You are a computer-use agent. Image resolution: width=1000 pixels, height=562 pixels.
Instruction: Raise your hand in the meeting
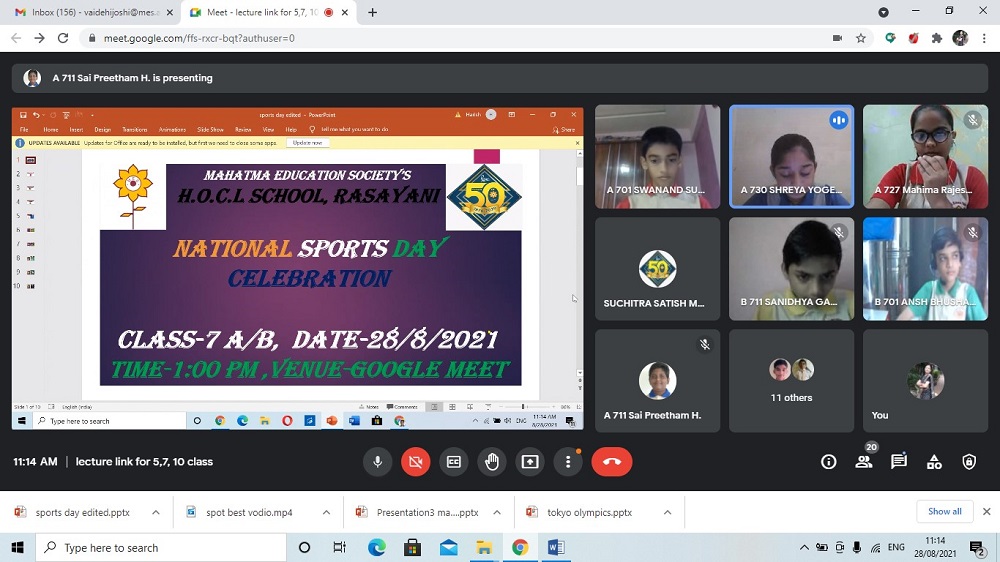[x=491, y=462]
